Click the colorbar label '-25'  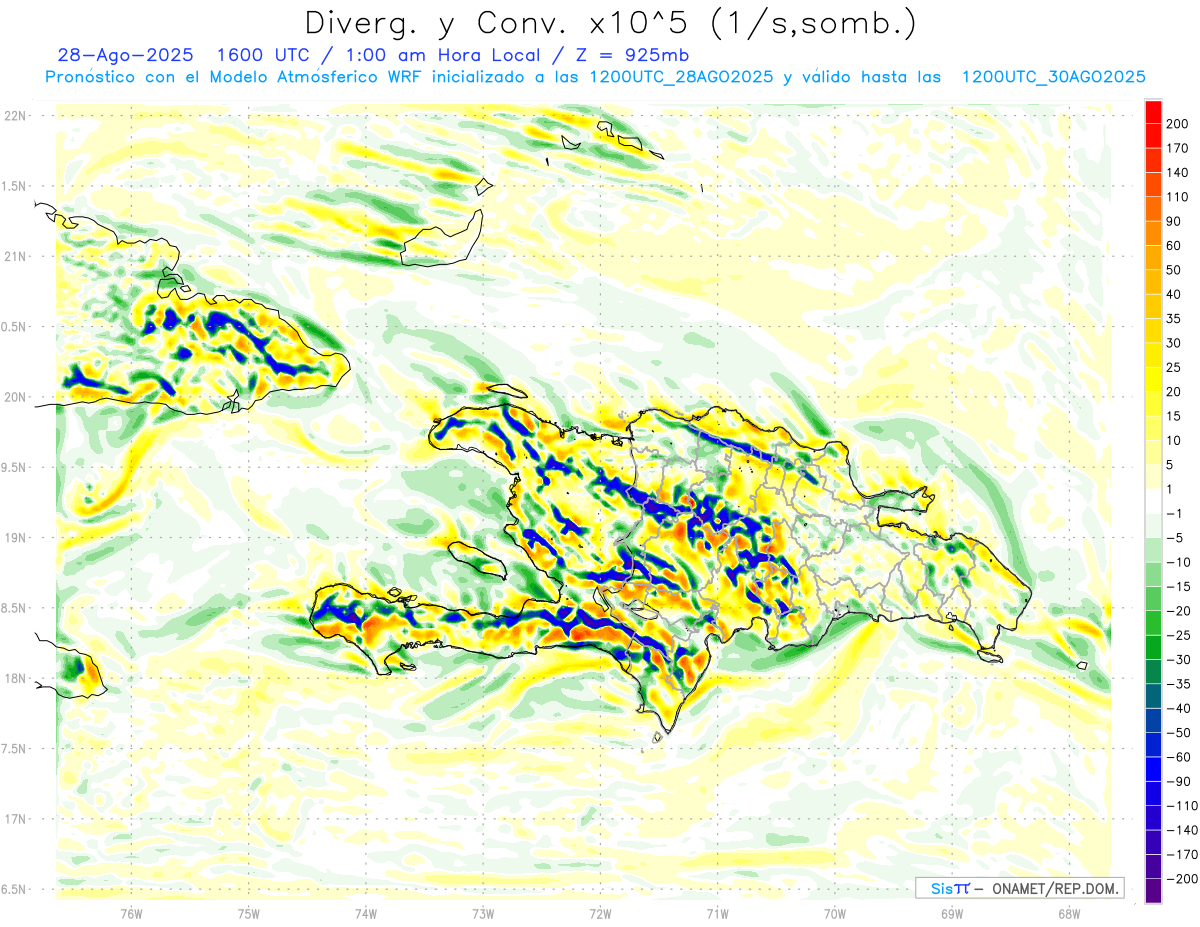pyautogui.click(x=1181, y=635)
